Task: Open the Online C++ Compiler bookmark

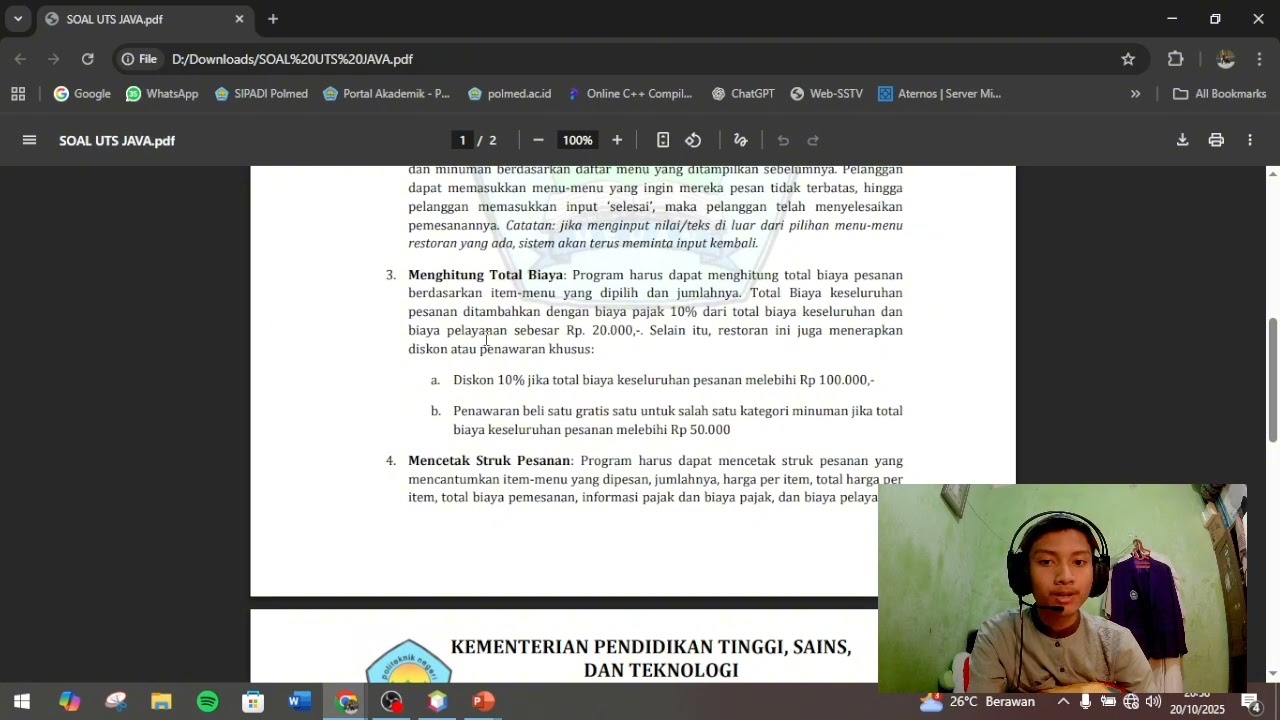Action: coord(629,94)
